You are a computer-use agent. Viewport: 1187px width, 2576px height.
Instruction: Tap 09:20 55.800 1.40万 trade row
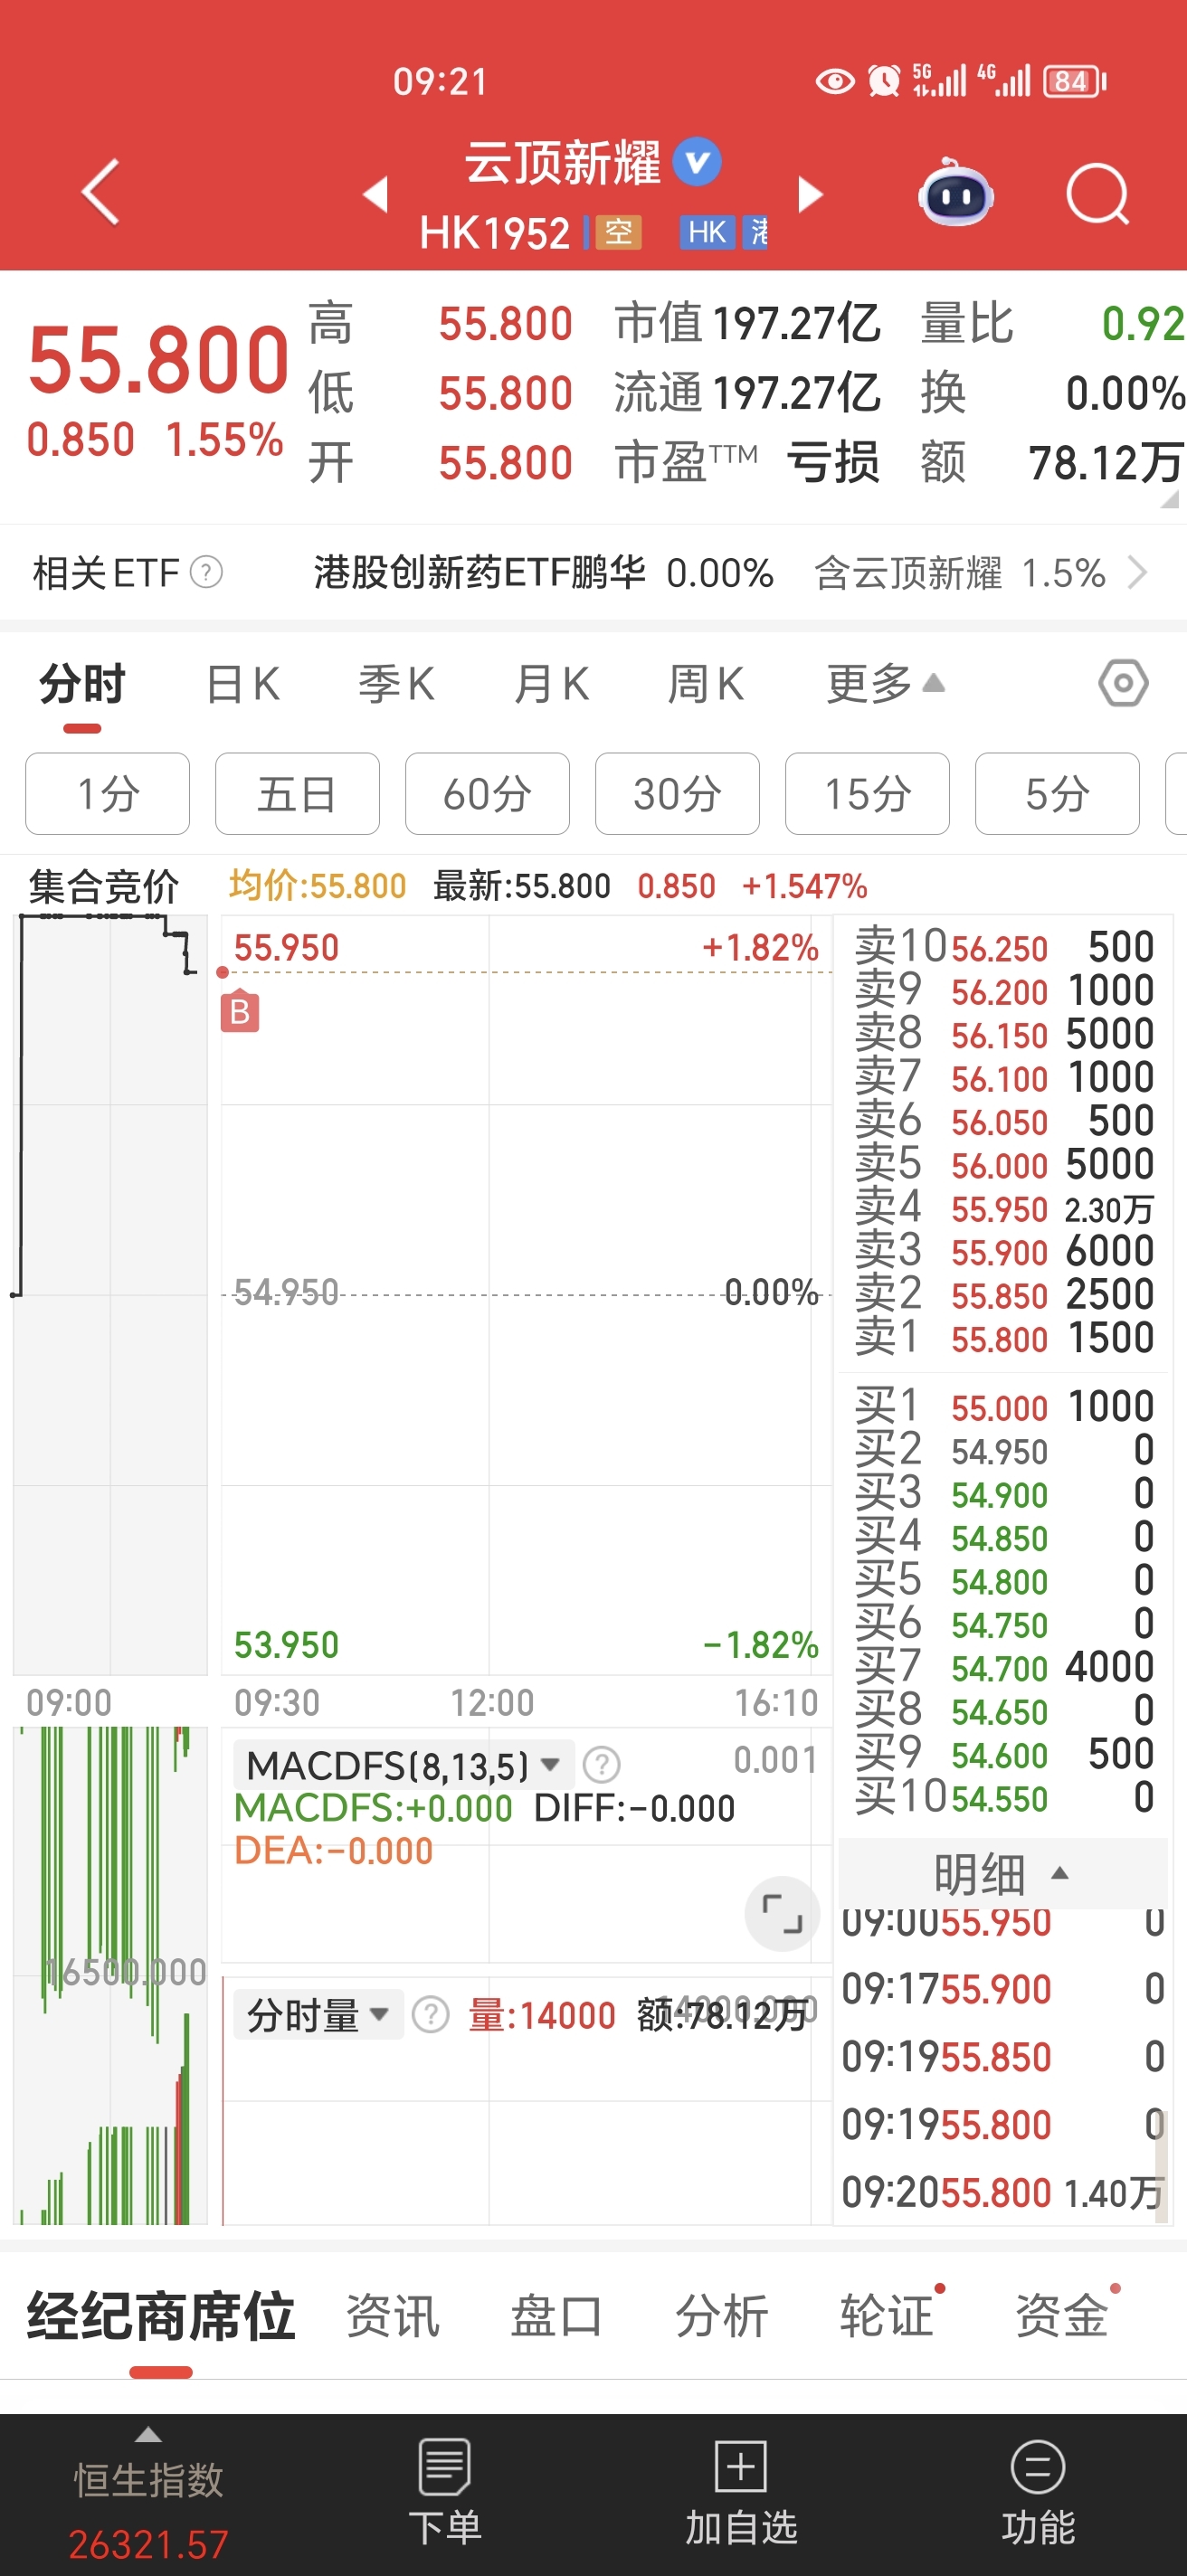coord(1003,2192)
